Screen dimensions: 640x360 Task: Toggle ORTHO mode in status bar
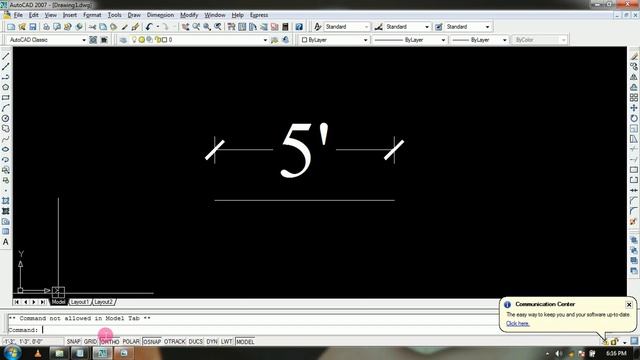[x=110, y=342]
